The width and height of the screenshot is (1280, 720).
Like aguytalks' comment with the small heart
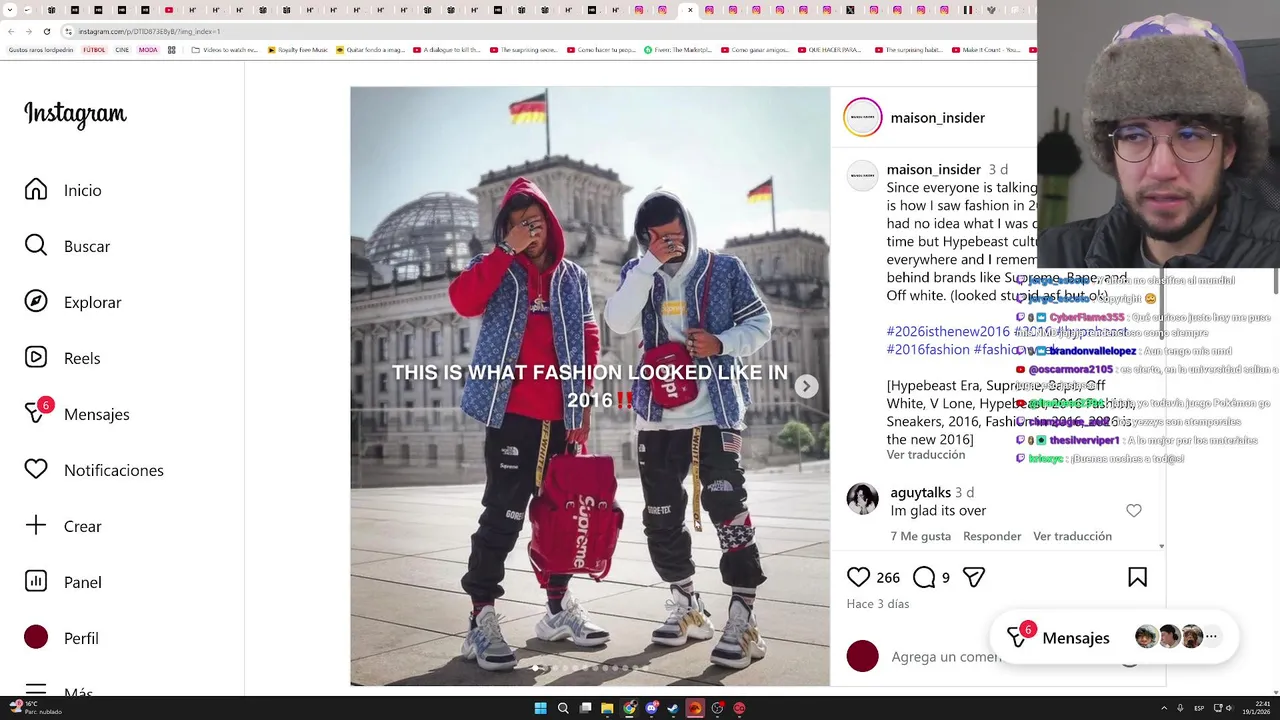[x=1134, y=511]
